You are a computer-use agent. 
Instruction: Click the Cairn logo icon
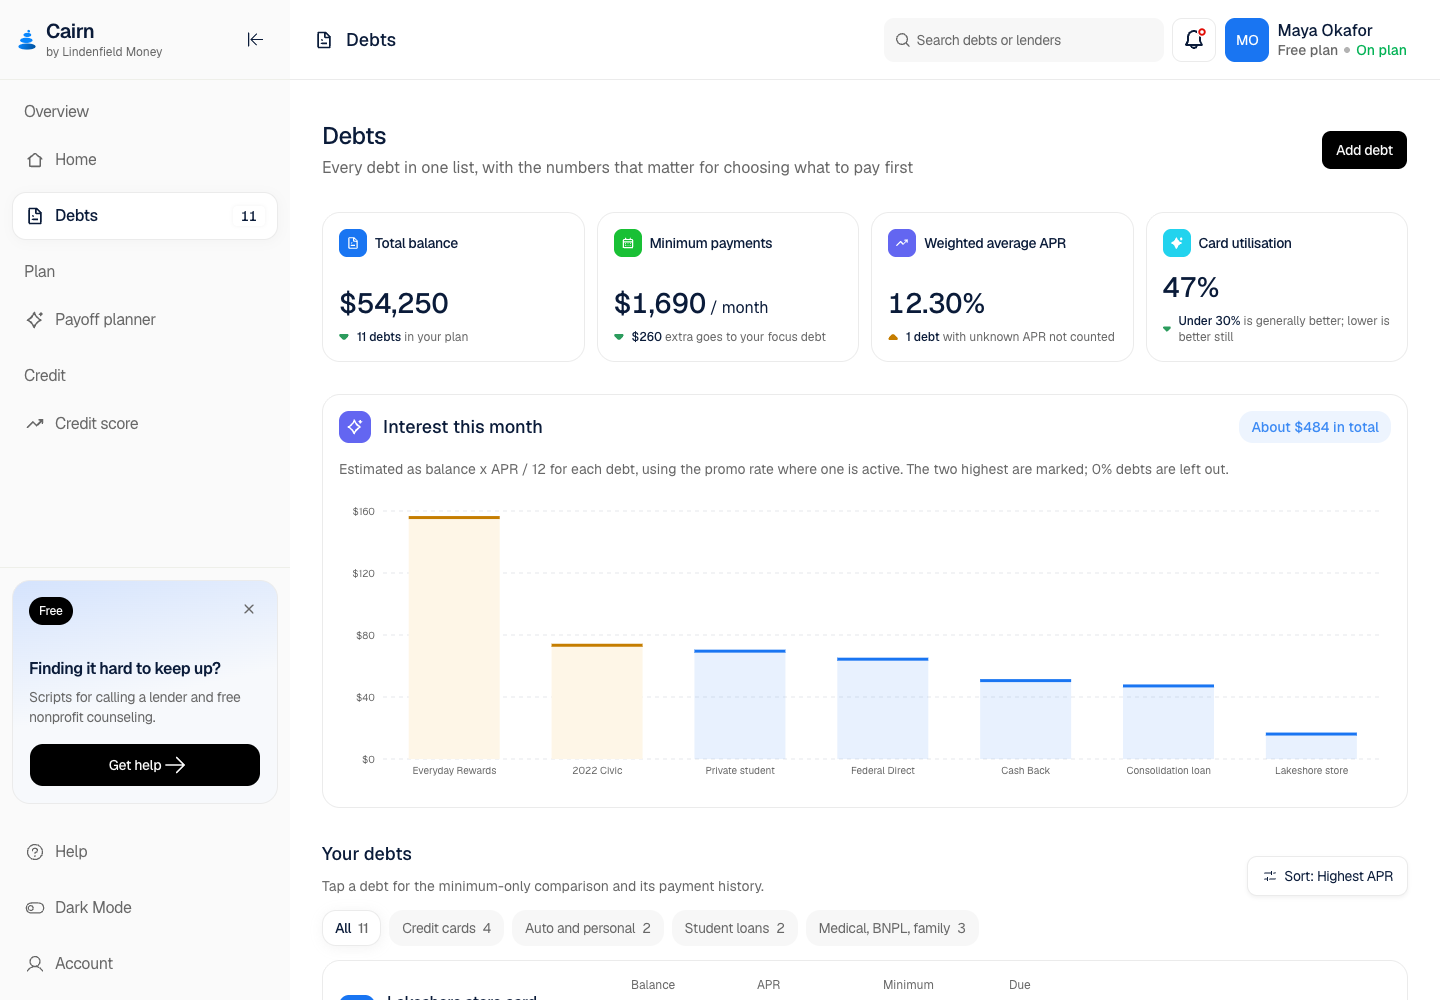coord(27,40)
